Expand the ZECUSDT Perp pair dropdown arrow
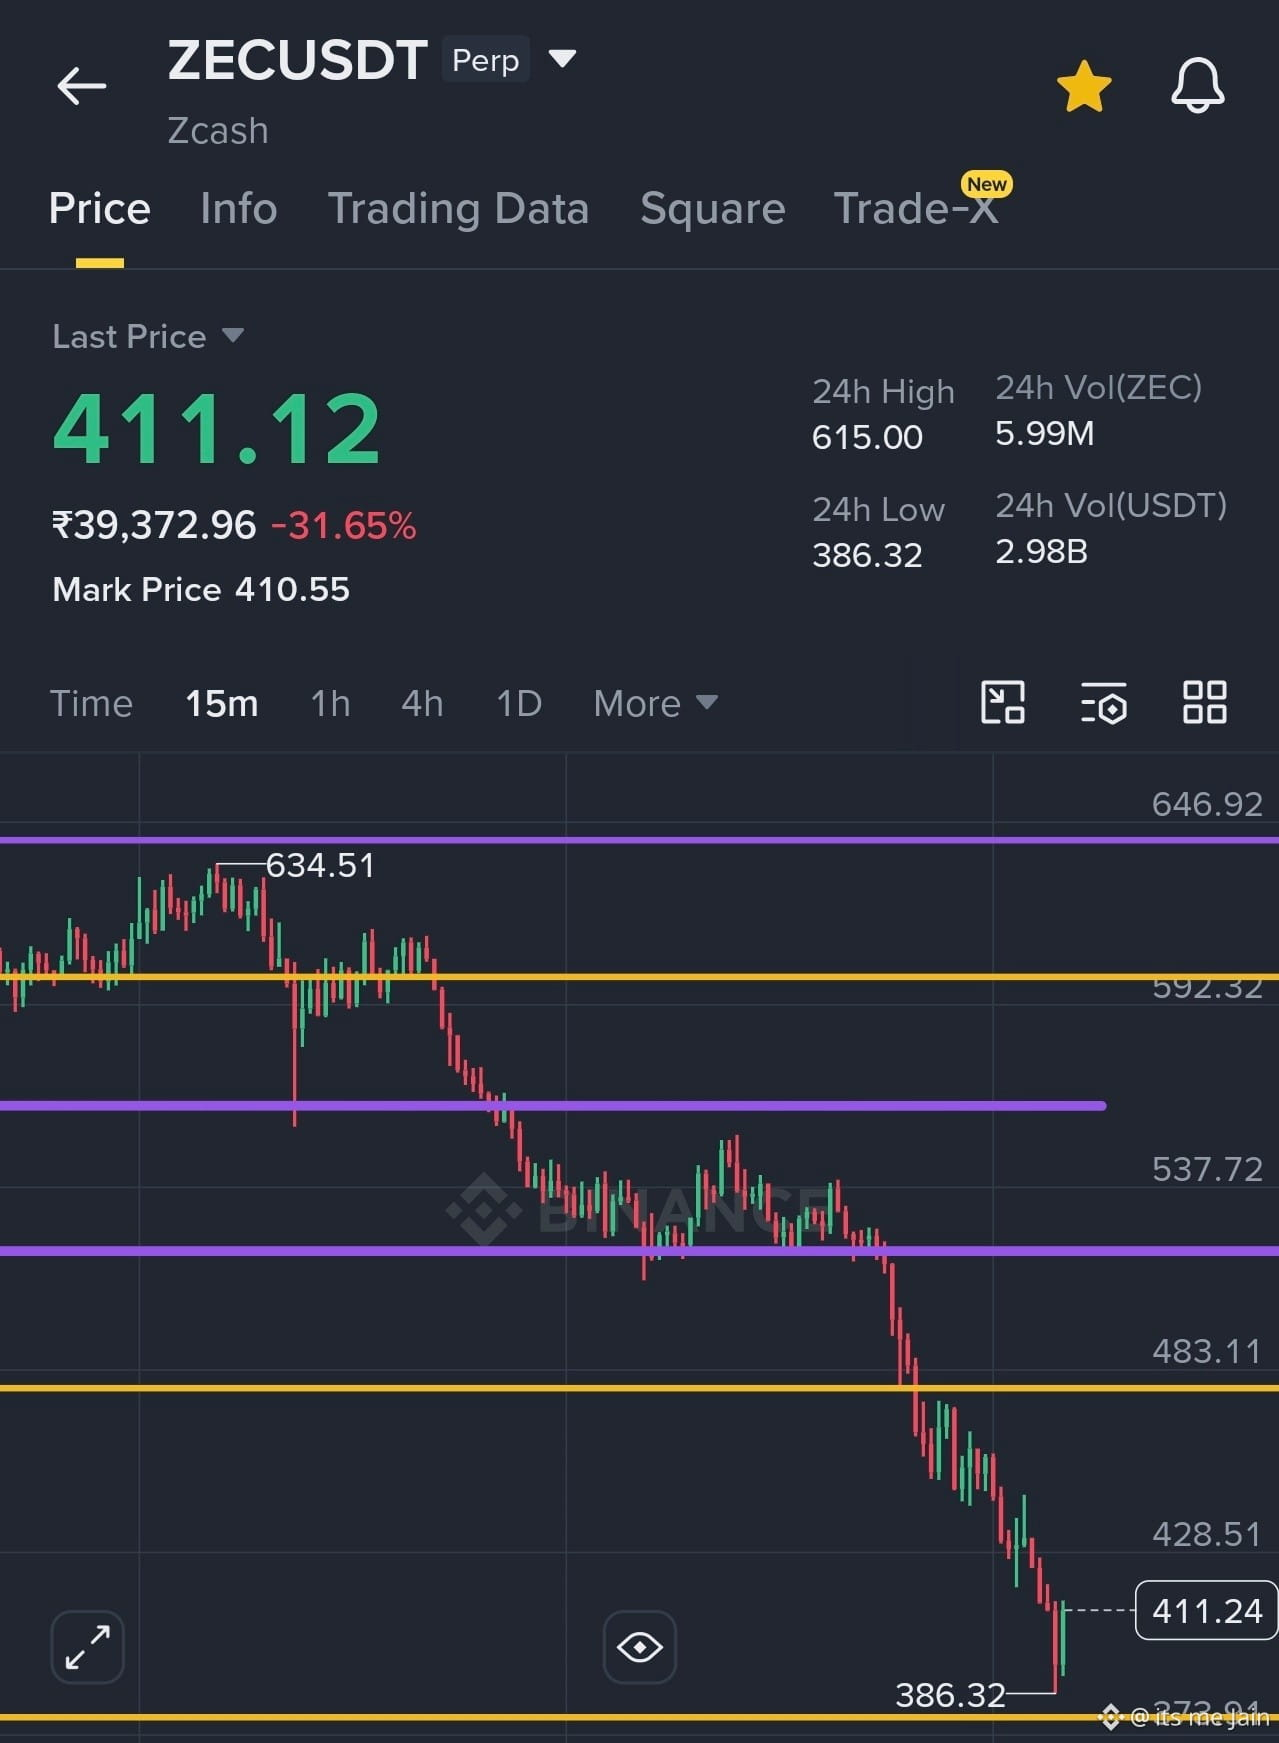 click(x=563, y=59)
